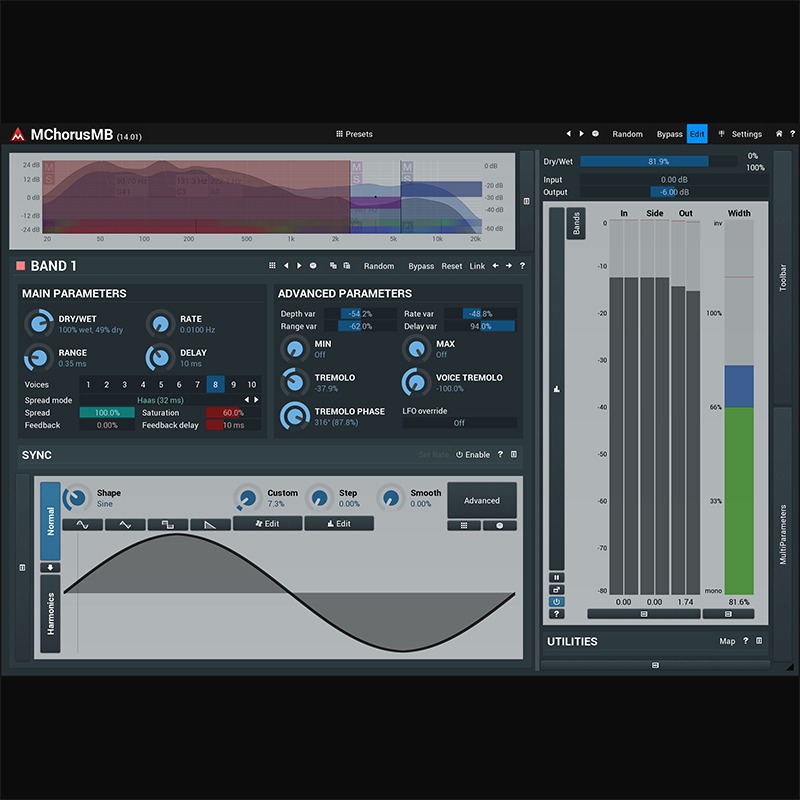Reset Band 1 parameters
Viewport: 800px width, 800px height.
pyautogui.click(x=452, y=266)
